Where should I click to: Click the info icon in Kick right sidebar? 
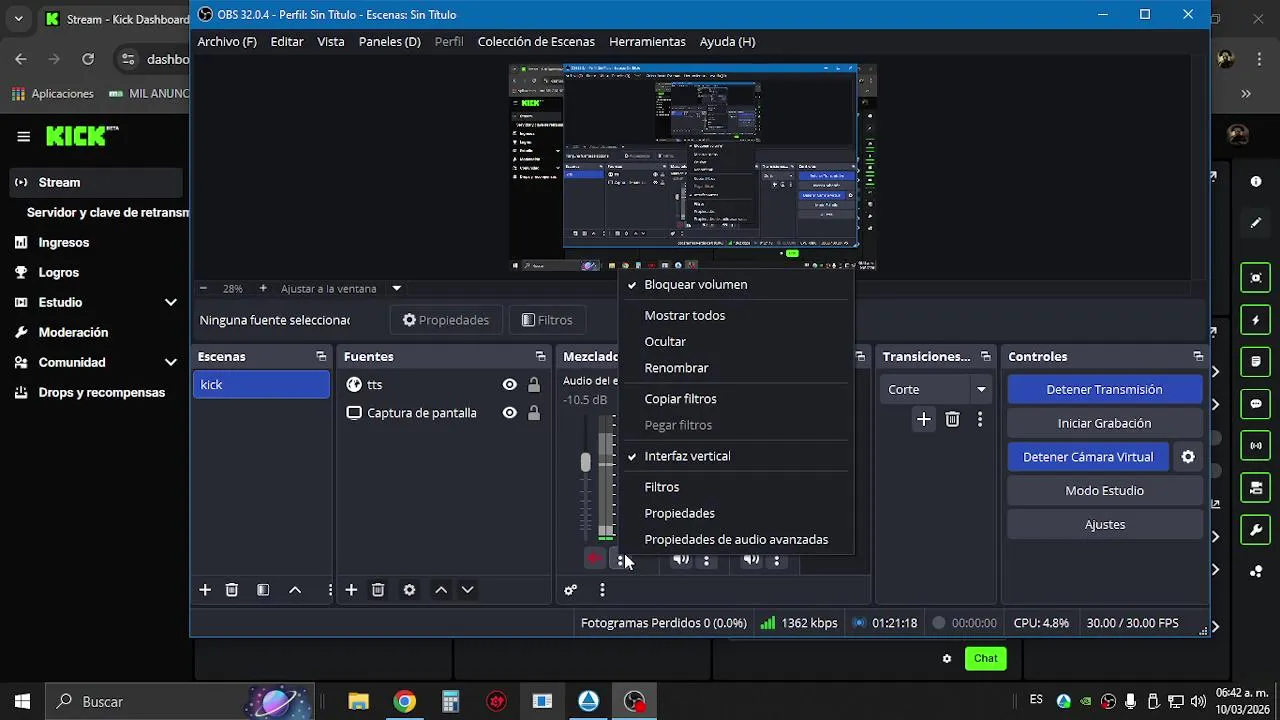(x=1256, y=181)
